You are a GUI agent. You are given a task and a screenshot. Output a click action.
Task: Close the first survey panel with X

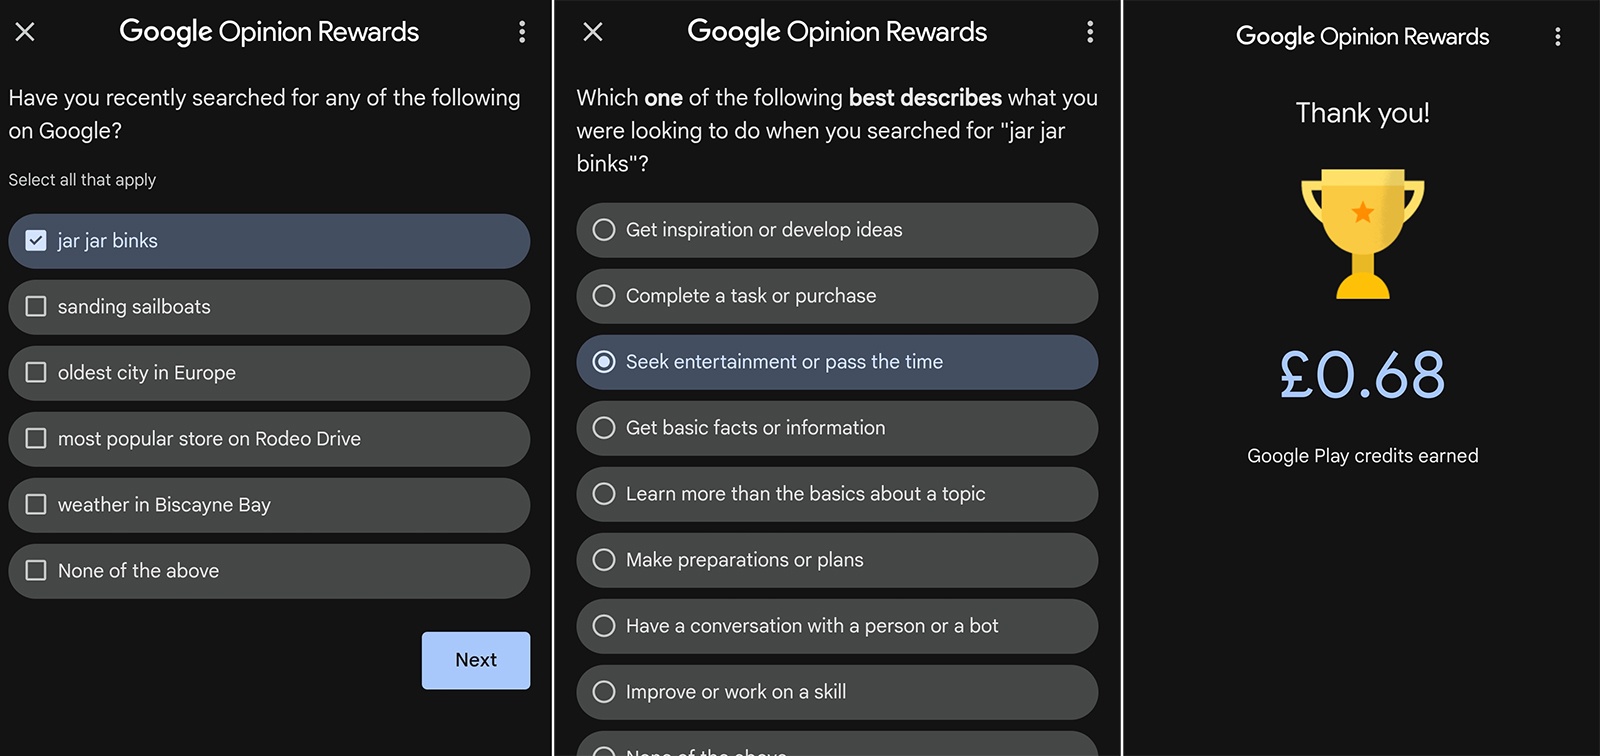point(25,32)
